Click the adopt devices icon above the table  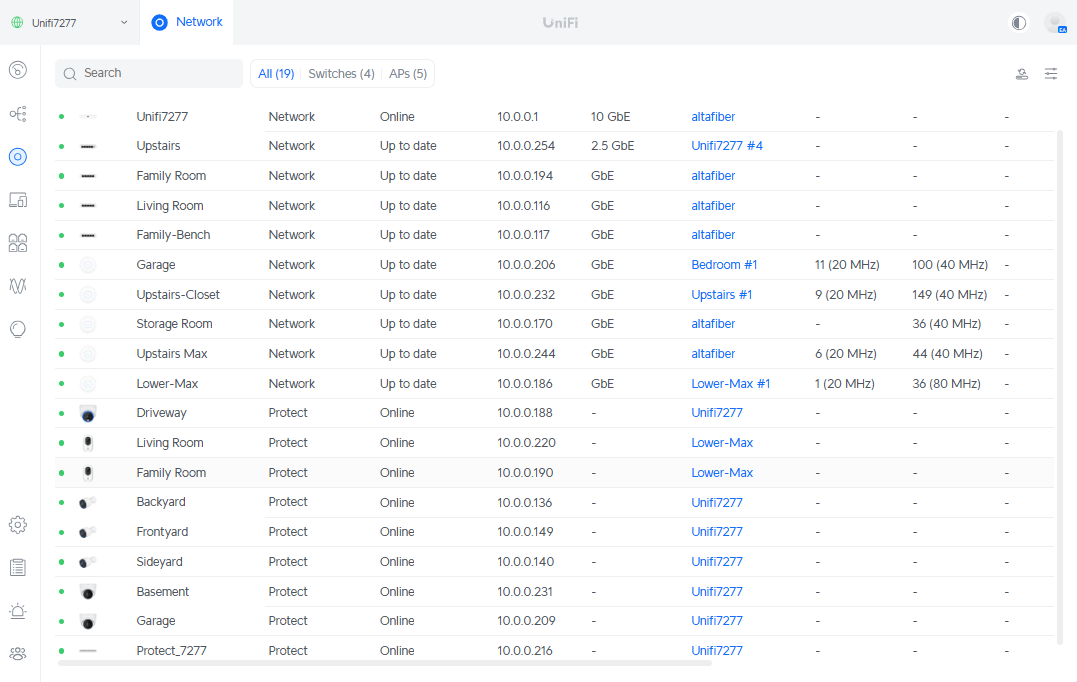point(1022,74)
